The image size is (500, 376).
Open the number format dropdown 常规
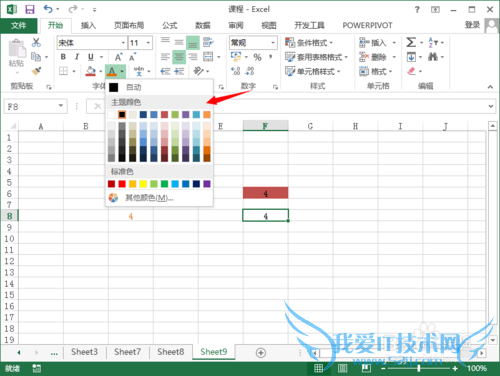pos(273,43)
